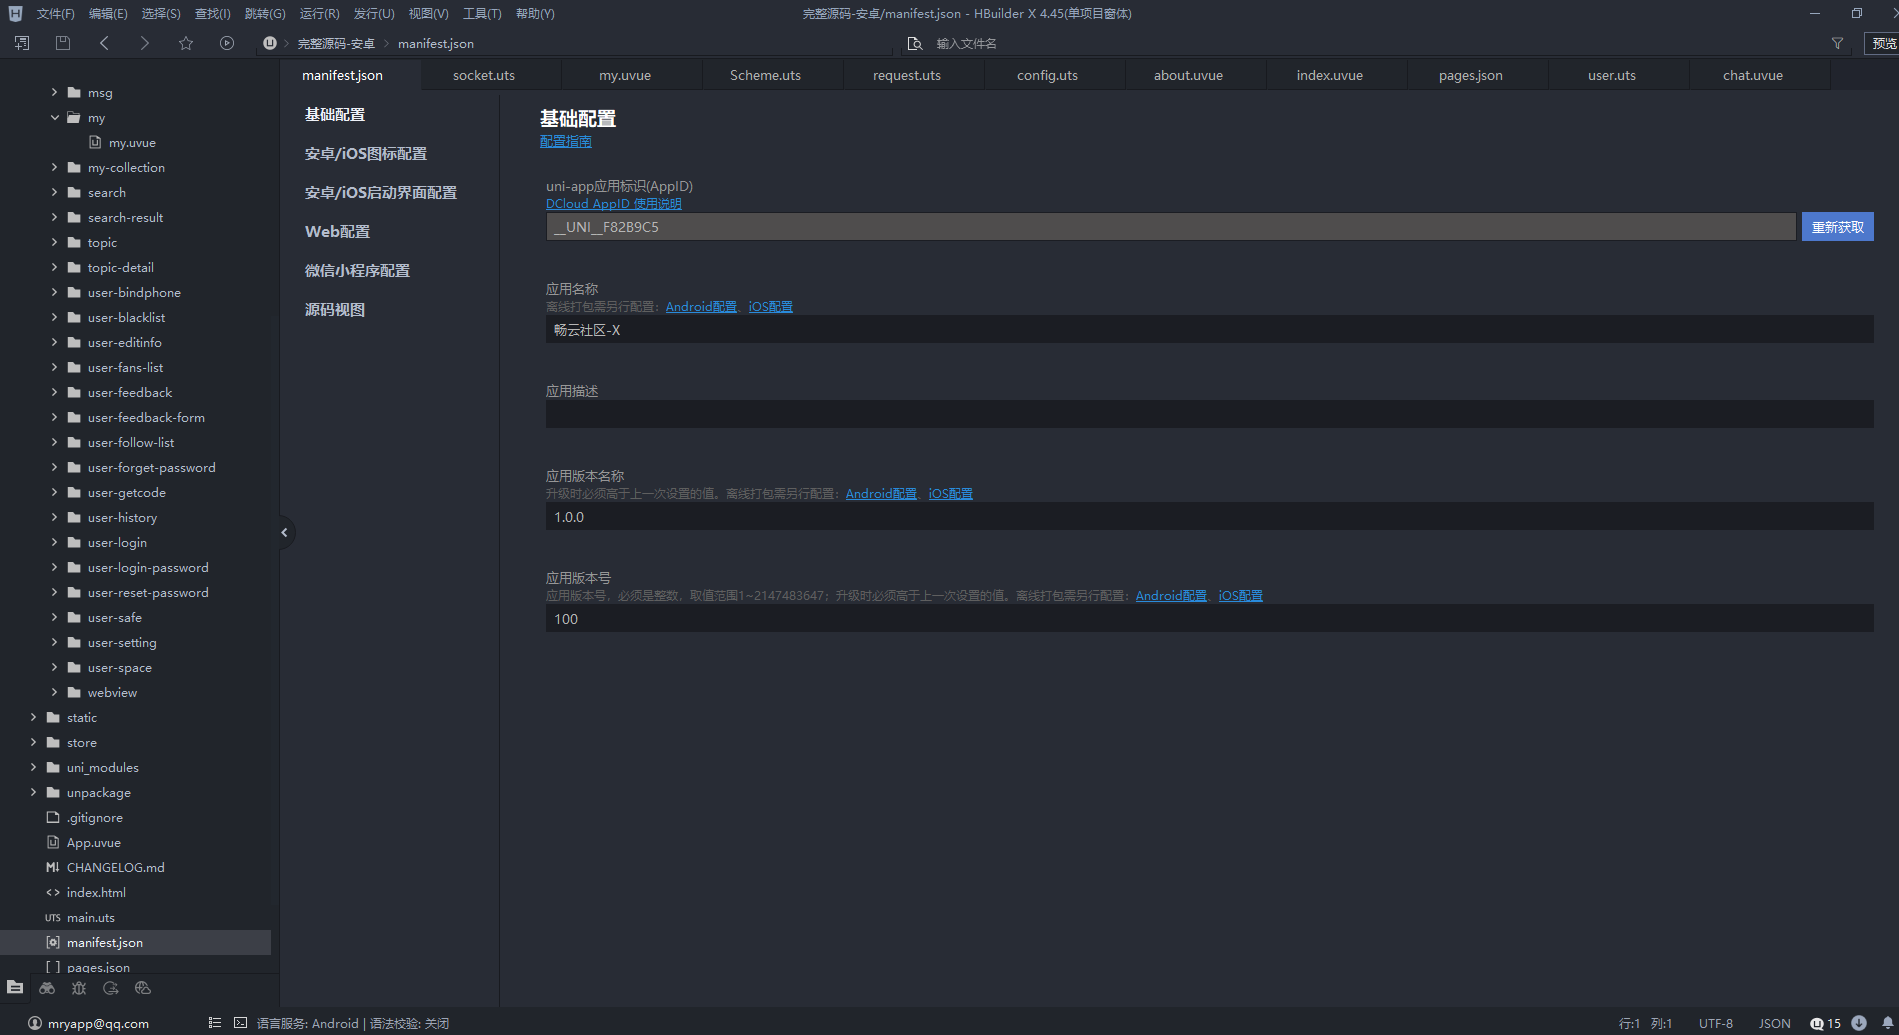Viewport: 1899px width, 1035px height.
Task: Open the 配置指南 link
Action: (x=566, y=141)
